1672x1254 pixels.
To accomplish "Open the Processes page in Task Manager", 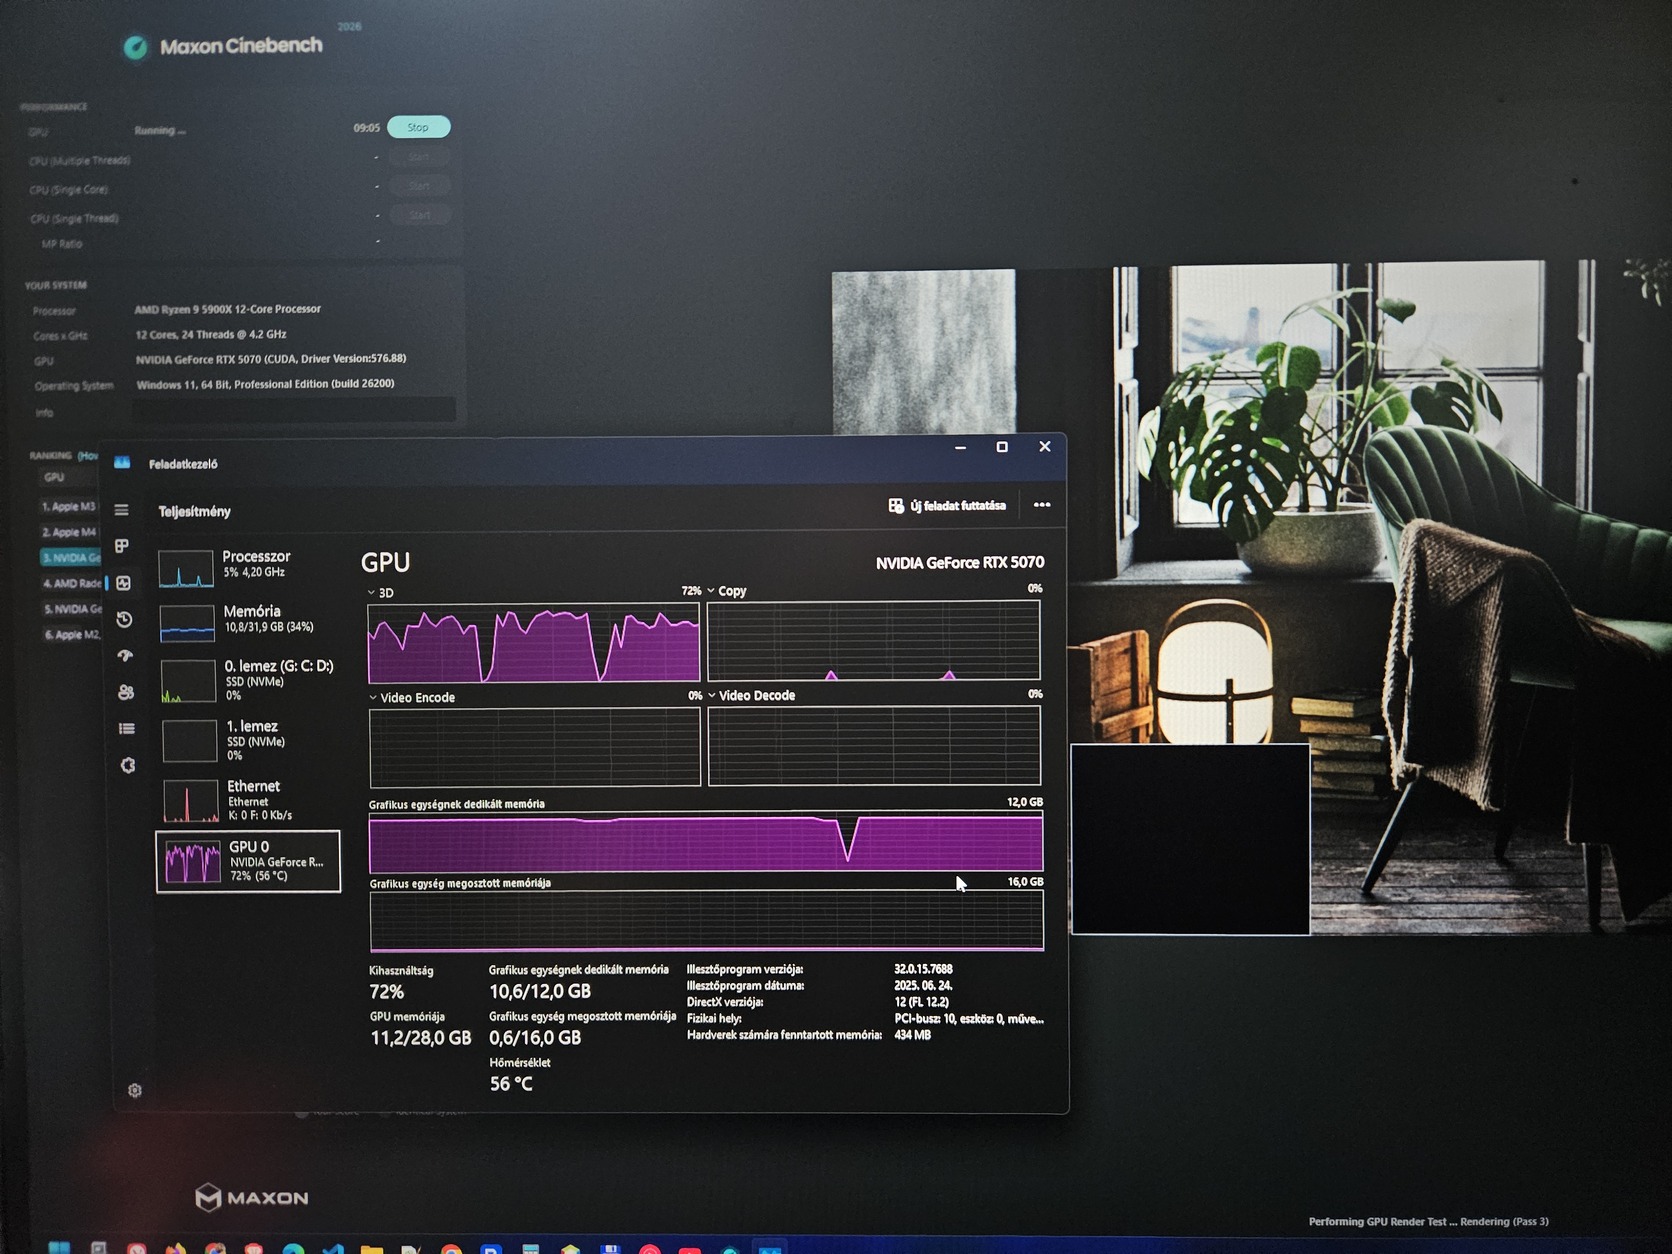I will [x=122, y=546].
